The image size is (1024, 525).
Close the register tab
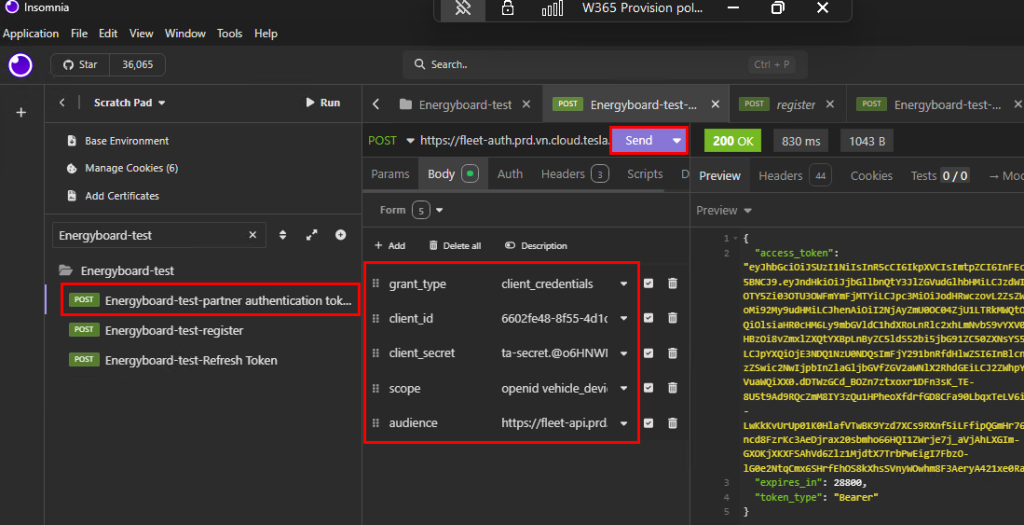(x=830, y=104)
